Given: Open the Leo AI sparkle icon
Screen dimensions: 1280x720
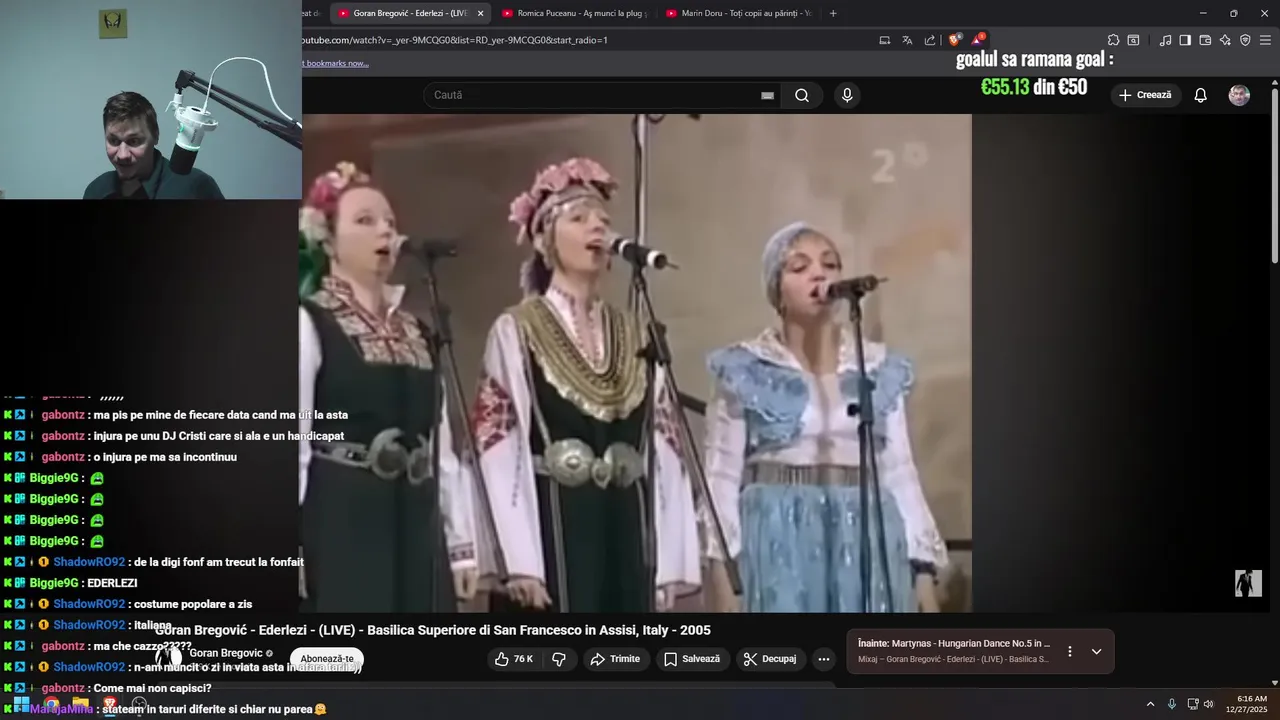Looking at the screenshot, I should 1225,40.
